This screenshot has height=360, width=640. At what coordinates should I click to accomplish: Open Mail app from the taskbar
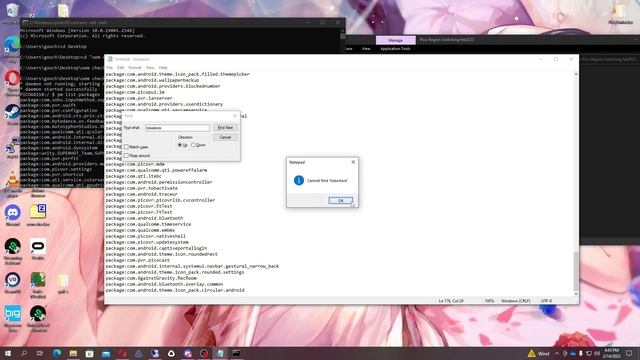click(106, 353)
